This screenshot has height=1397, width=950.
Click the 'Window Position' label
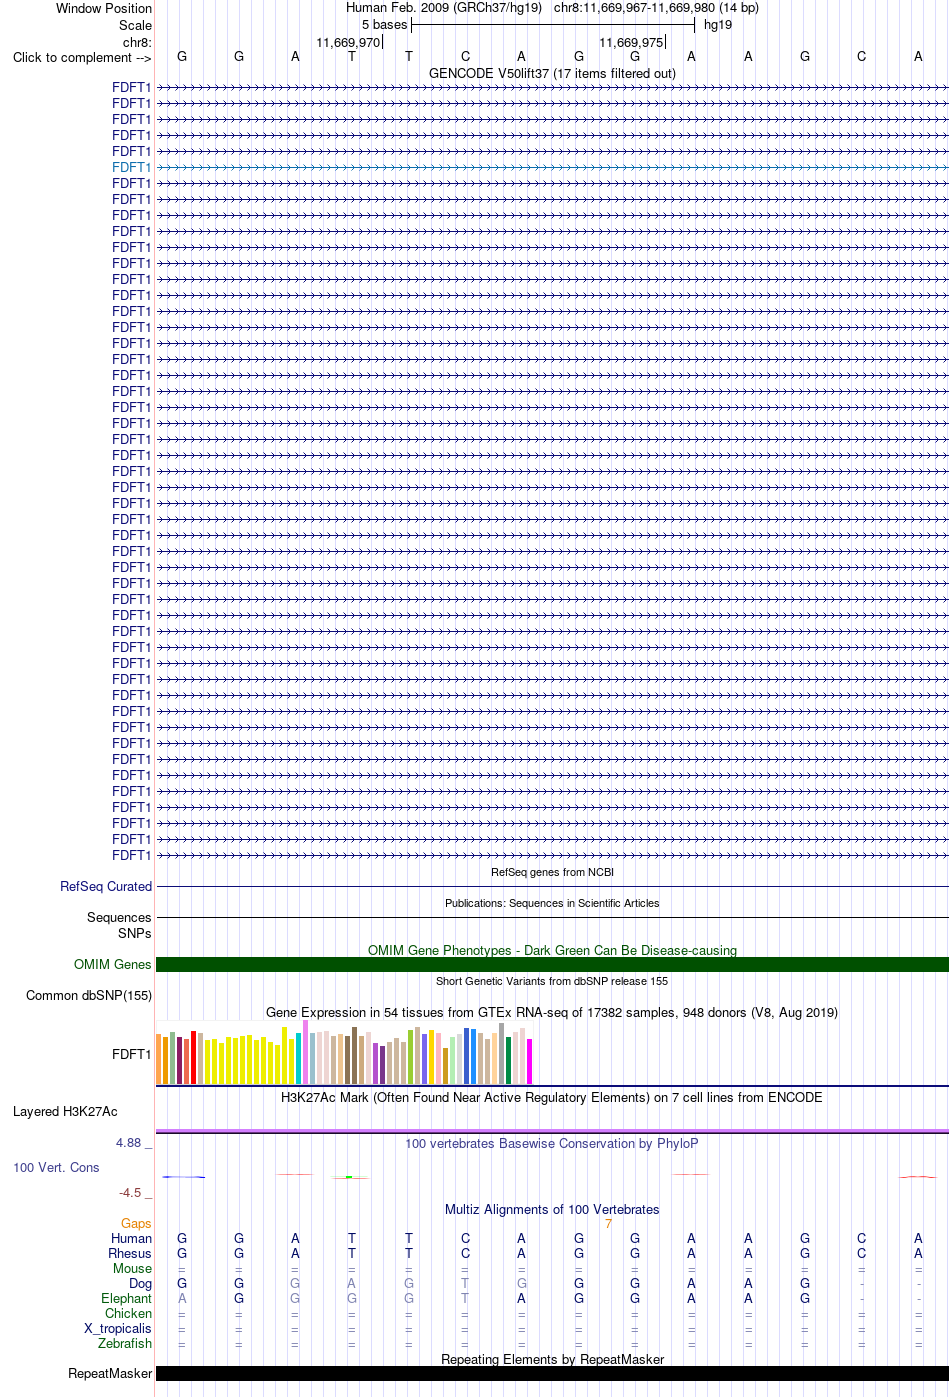(104, 8)
